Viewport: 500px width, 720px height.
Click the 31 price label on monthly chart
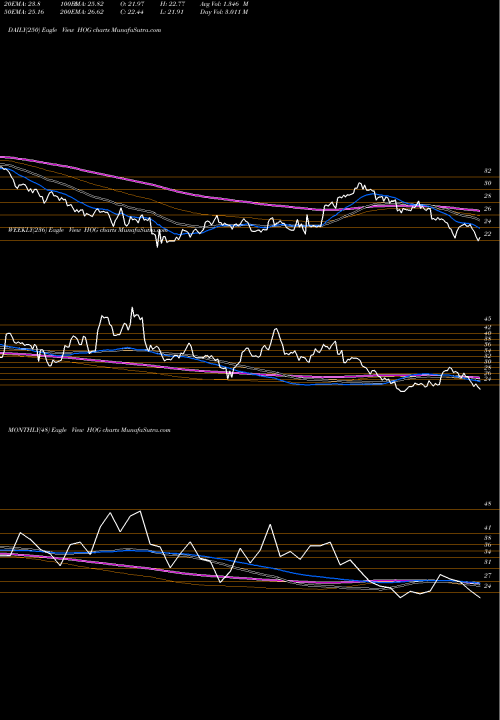[x=487, y=562]
